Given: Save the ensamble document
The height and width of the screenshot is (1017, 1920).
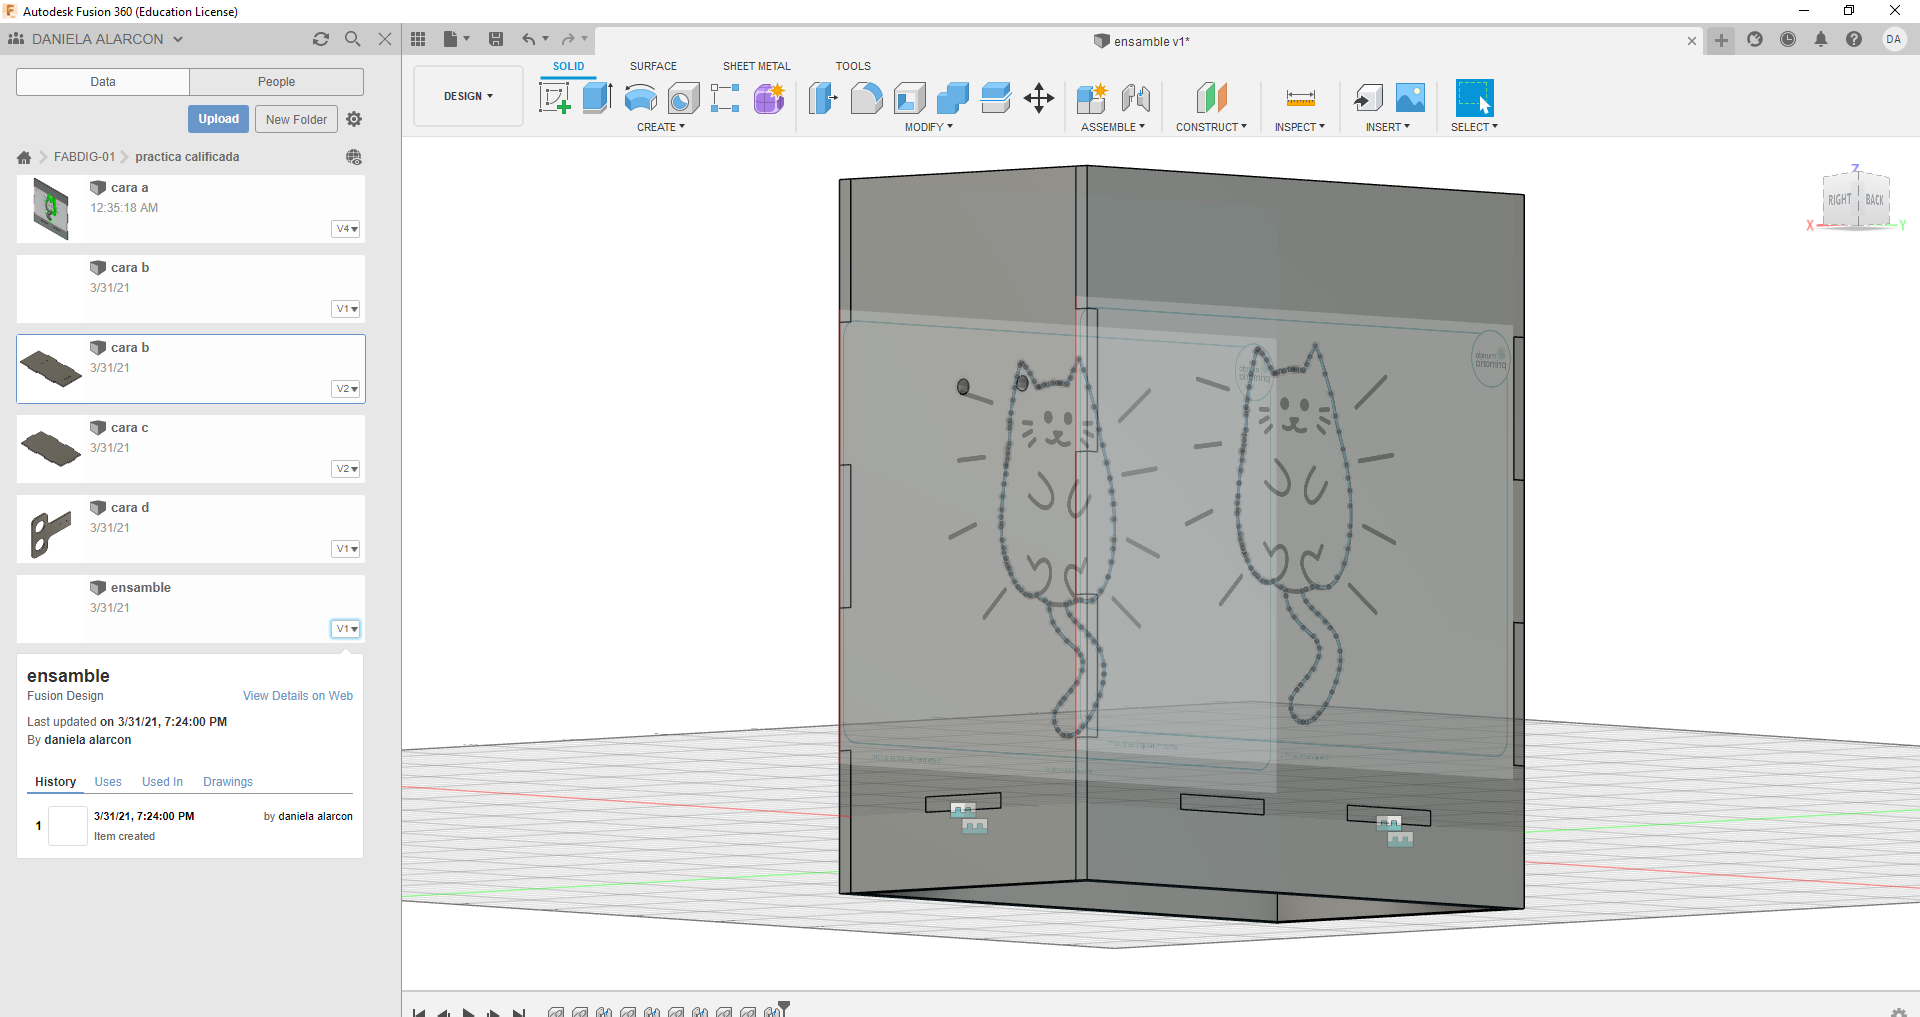Looking at the screenshot, I should [496, 39].
